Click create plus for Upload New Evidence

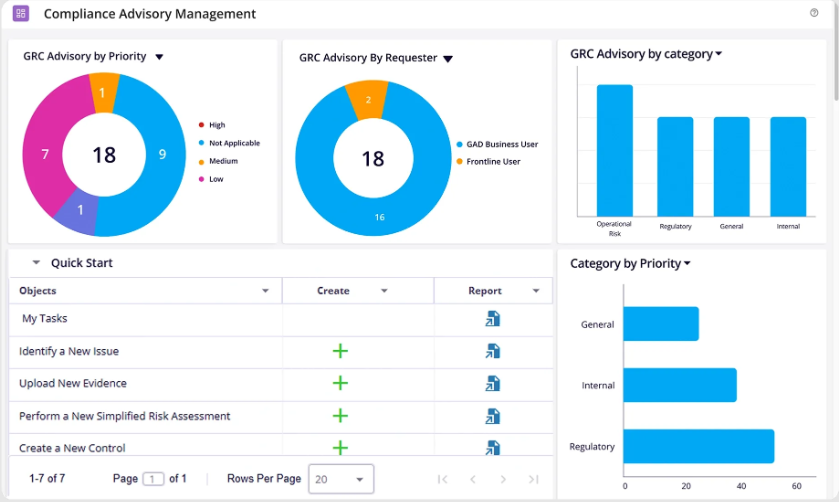340,383
